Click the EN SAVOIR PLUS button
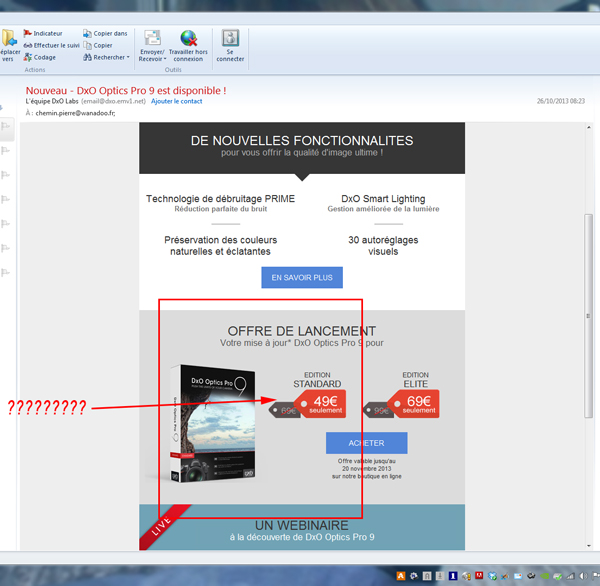The height and width of the screenshot is (586, 600). click(x=302, y=277)
